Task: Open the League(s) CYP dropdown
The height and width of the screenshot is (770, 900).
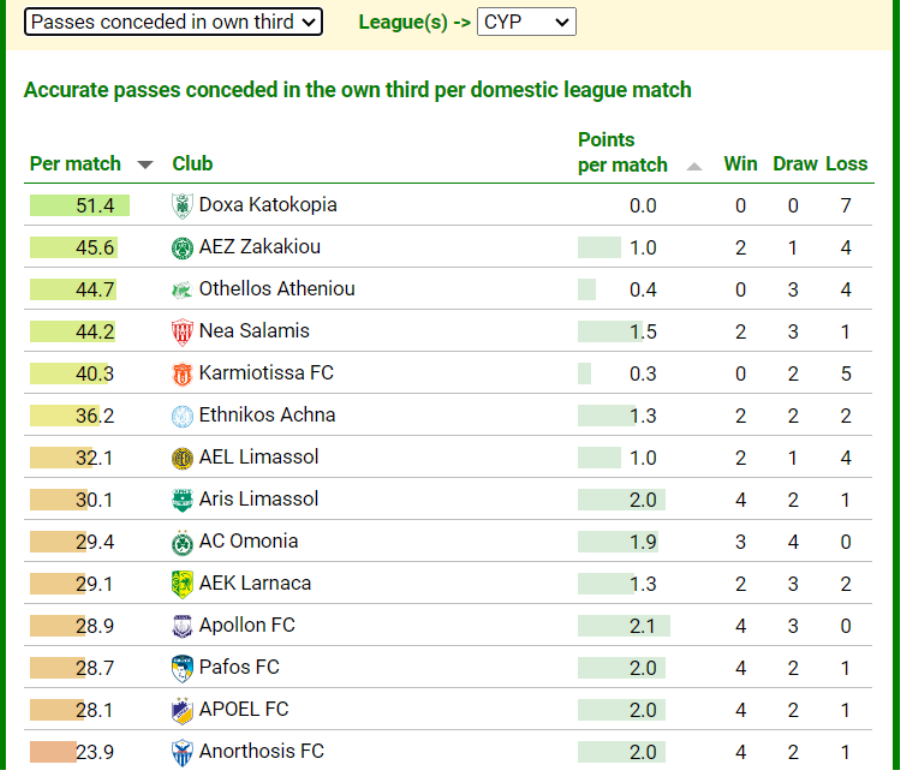Action: click(526, 22)
